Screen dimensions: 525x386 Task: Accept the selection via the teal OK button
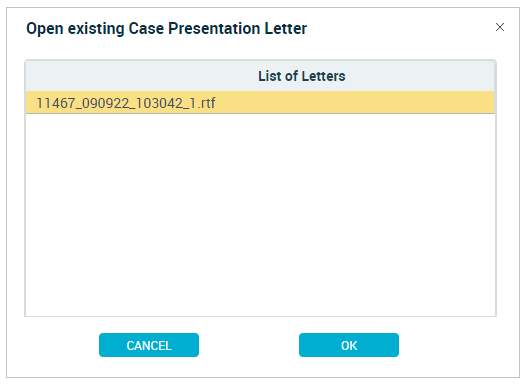pos(349,345)
